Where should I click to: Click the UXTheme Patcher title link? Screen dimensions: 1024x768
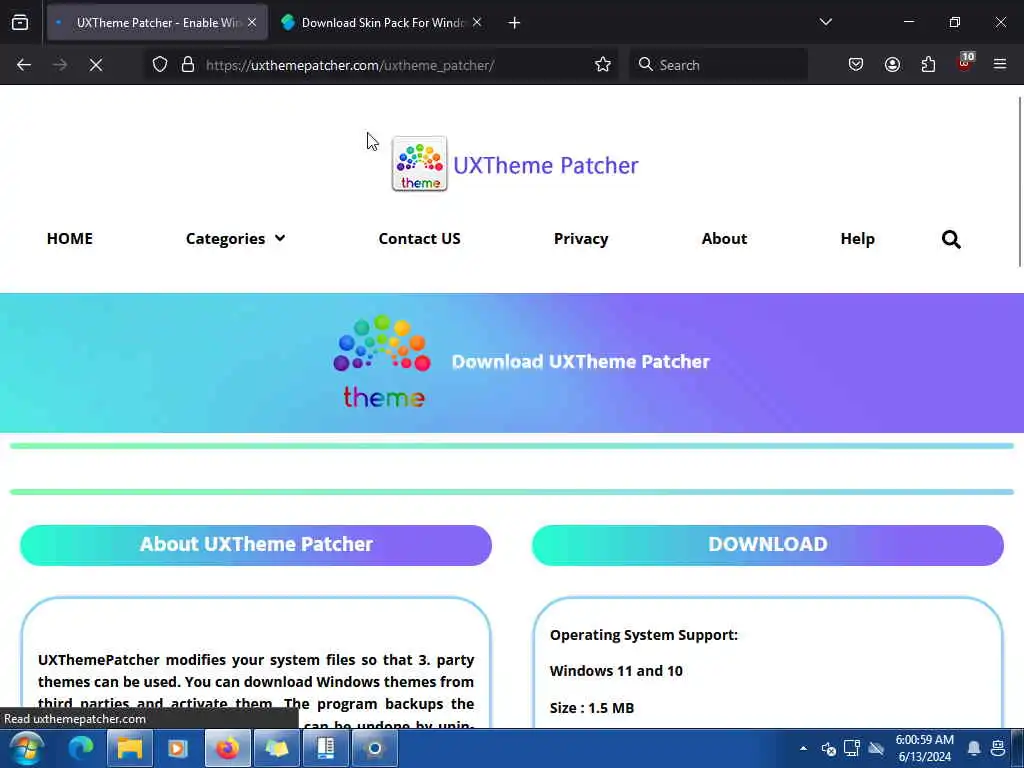tap(545, 166)
